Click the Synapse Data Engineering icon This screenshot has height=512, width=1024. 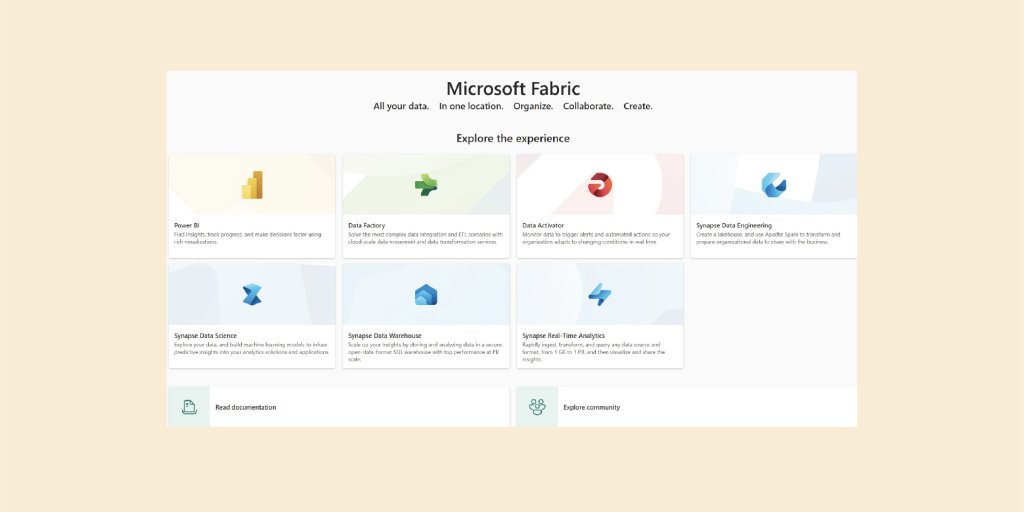point(773,185)
